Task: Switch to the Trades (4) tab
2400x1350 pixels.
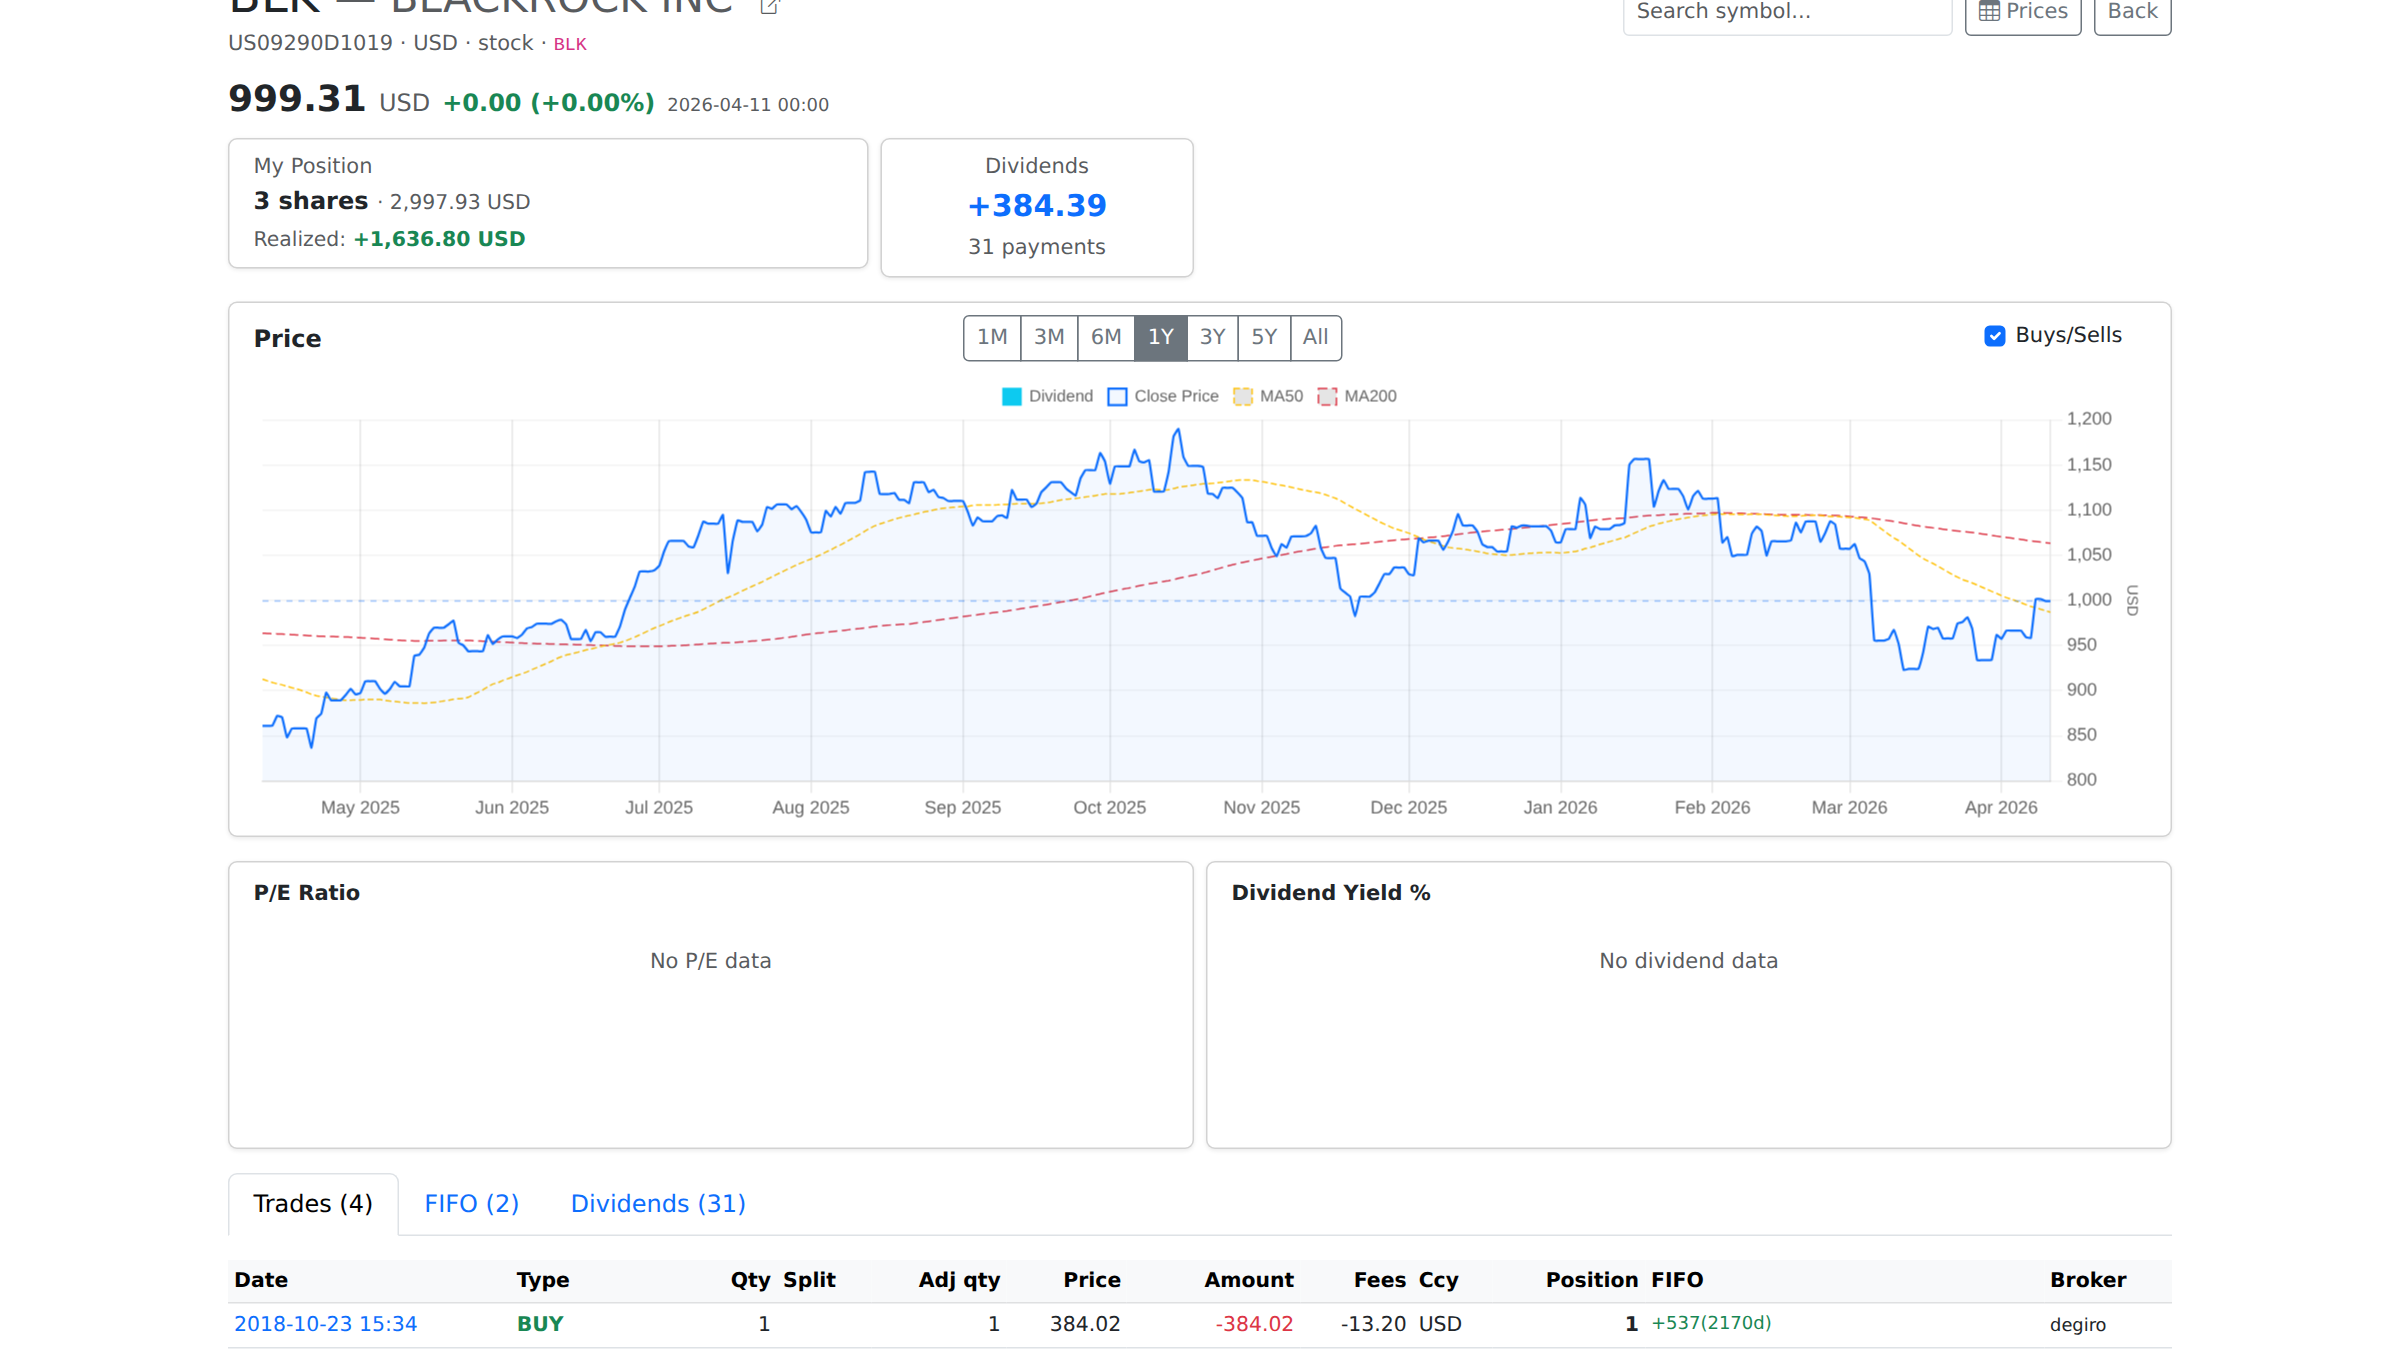Action: click(313, 1203)
